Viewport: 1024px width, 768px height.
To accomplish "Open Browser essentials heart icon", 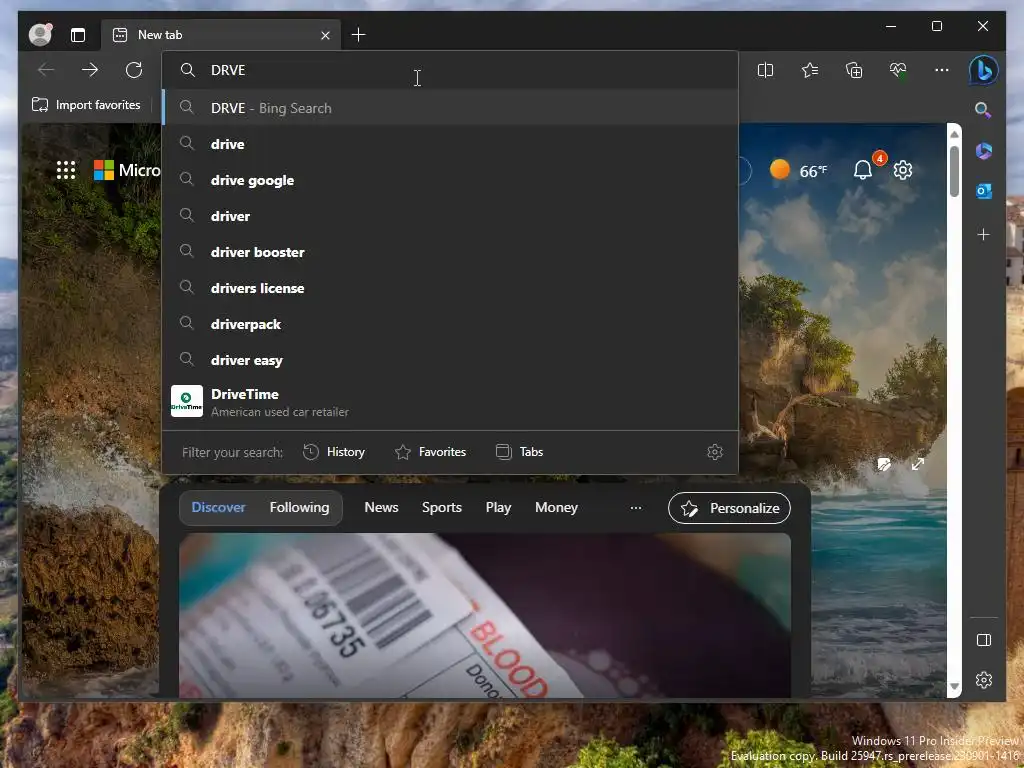I will (x=898, y=70).
